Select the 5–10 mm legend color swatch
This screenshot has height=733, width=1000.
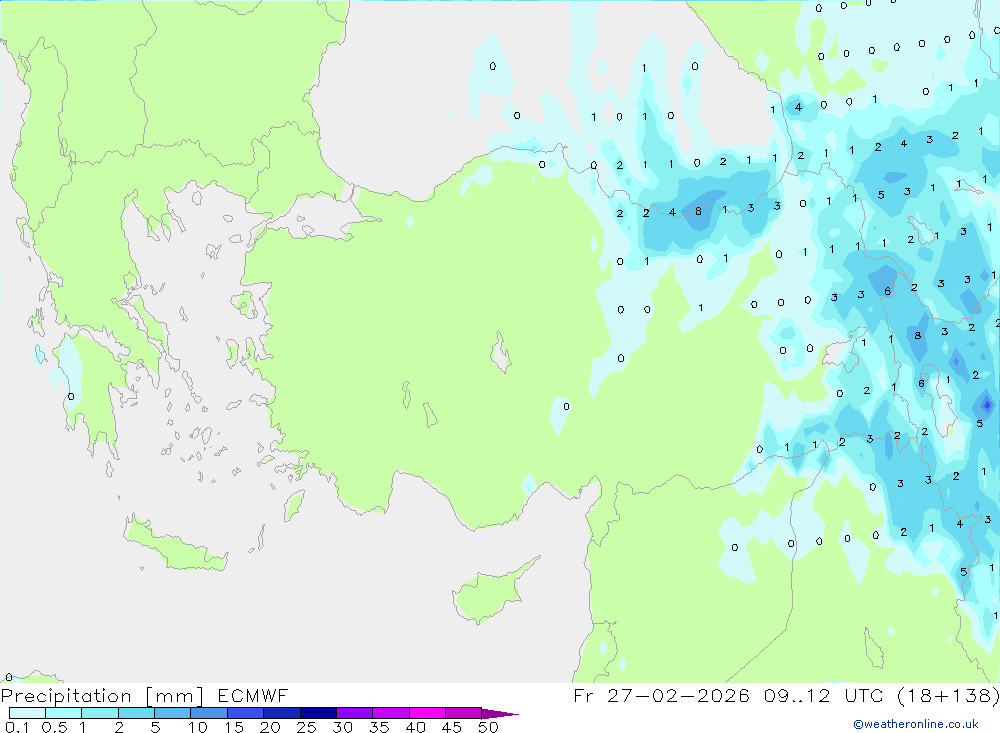pos(173,713)
